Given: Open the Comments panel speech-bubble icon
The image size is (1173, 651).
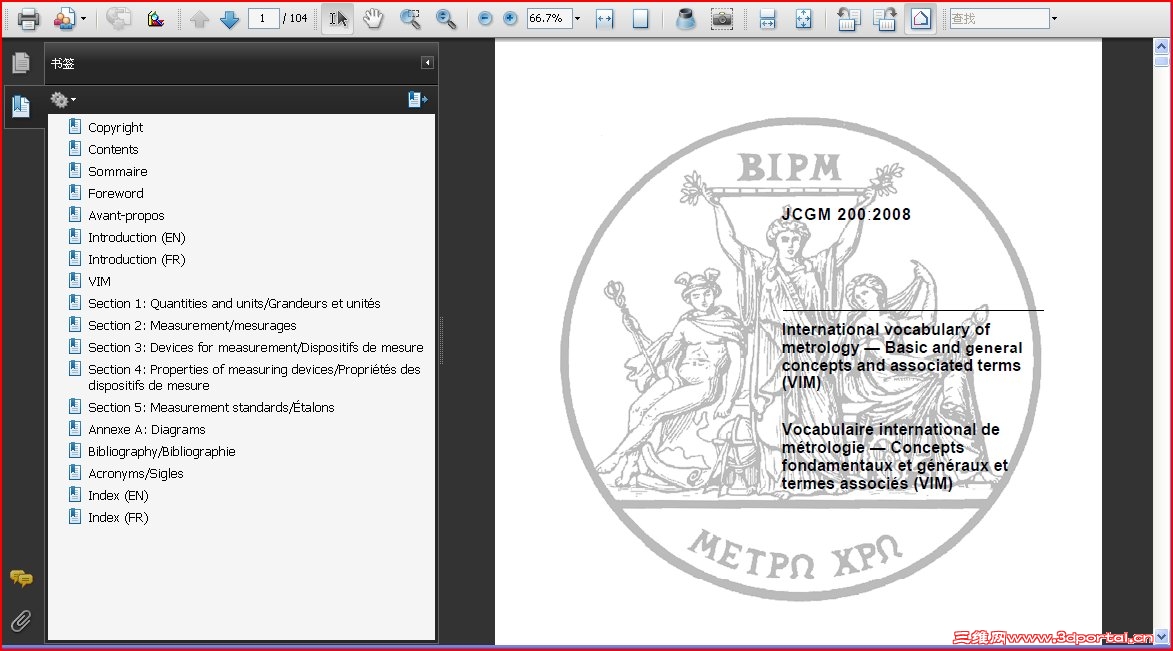Looking at the screenshot, I should pos(21,578).
